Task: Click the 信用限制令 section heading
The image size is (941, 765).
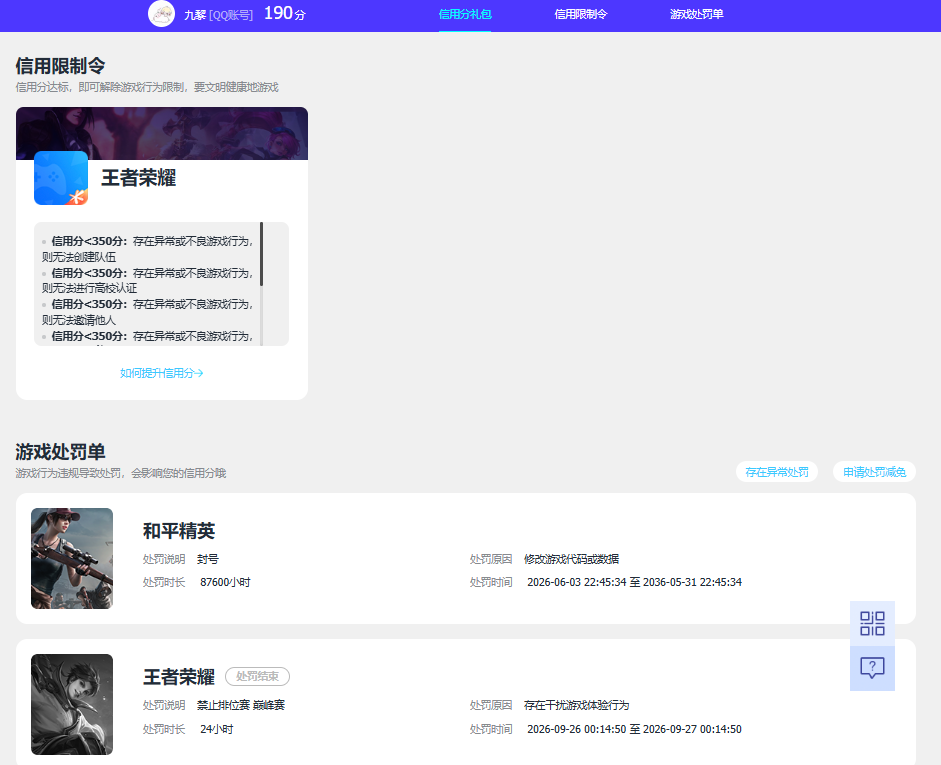Action: point(60,65)
